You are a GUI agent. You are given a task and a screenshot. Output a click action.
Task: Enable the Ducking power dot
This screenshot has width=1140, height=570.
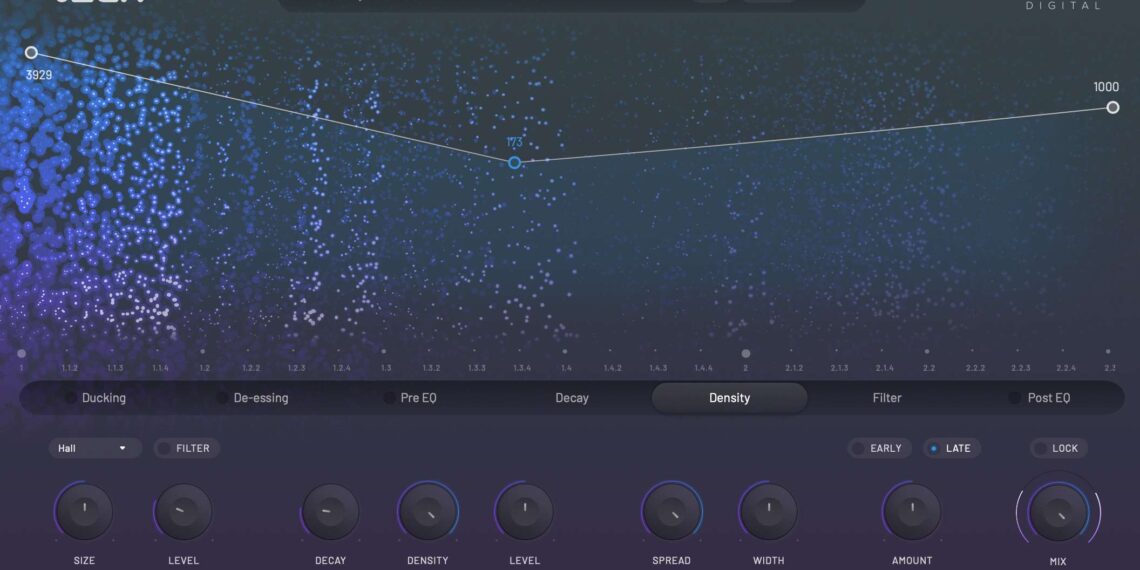[70, 398]
